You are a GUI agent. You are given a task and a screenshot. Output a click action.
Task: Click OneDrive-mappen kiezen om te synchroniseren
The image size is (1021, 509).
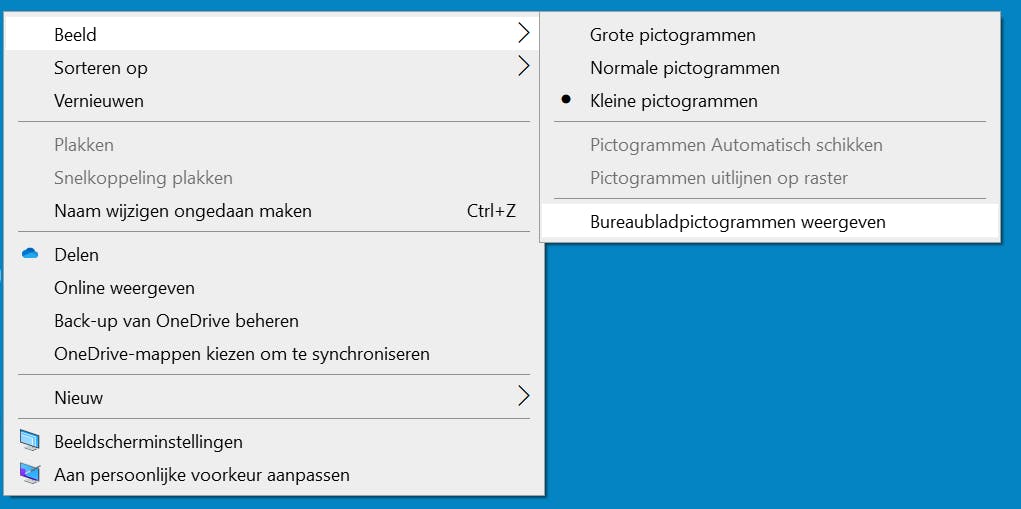(x=241, y=354)
